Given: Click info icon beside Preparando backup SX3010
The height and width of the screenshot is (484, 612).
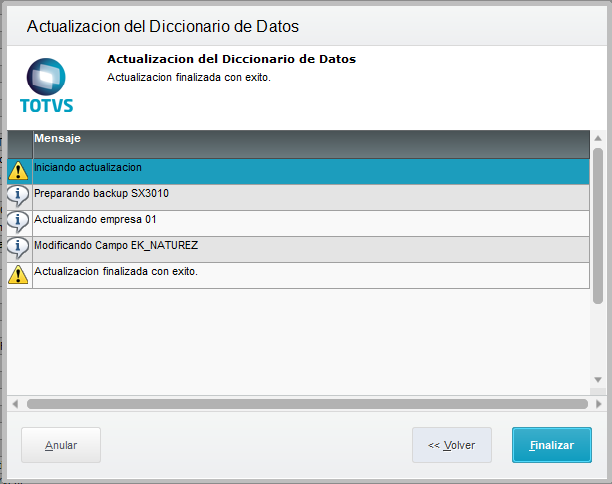Looking at the screenshot, I should click(x=18, y=196).
